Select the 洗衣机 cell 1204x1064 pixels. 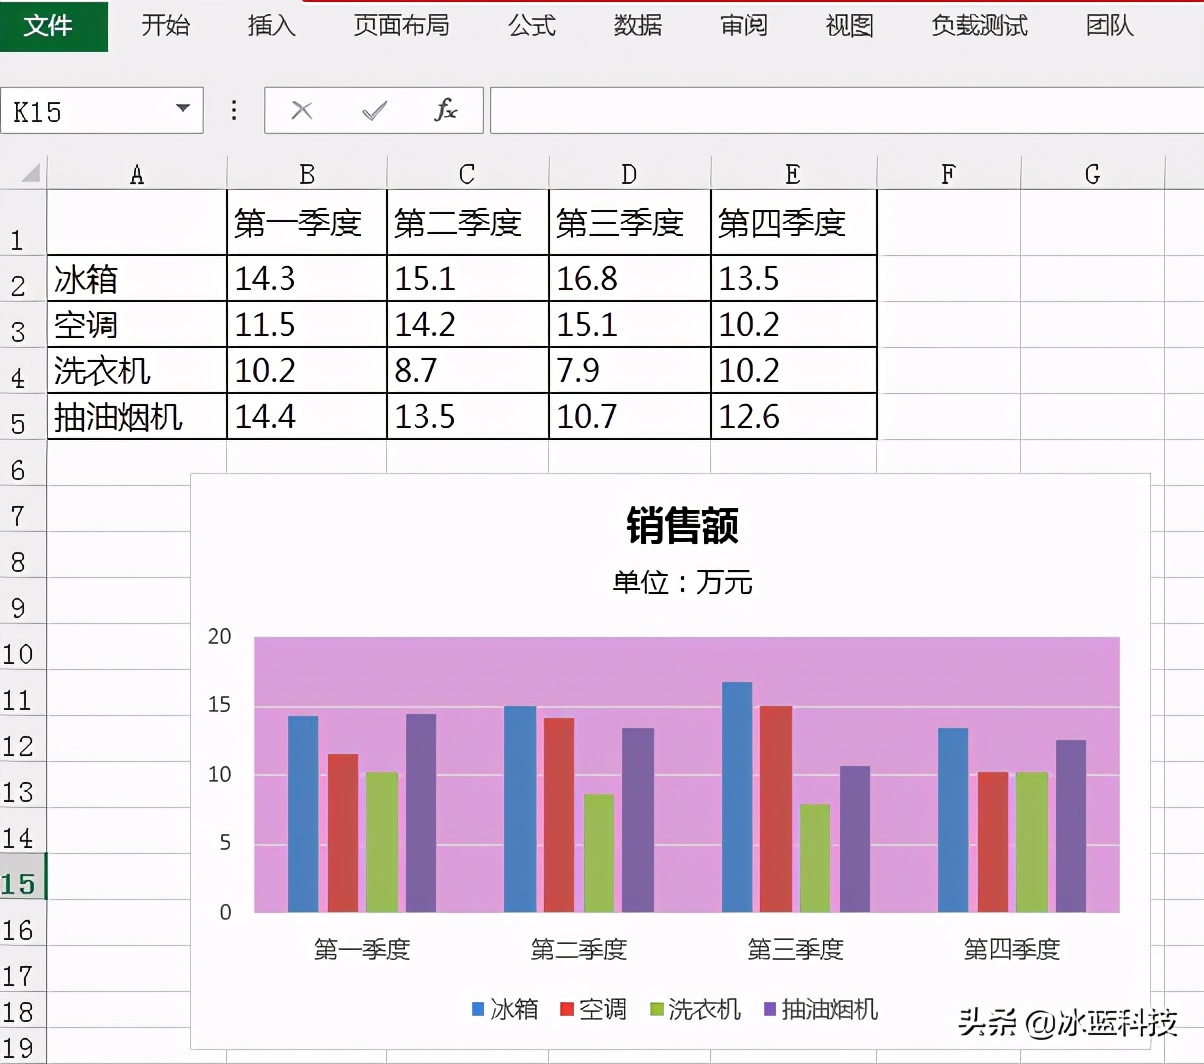[x=137, y=370]
